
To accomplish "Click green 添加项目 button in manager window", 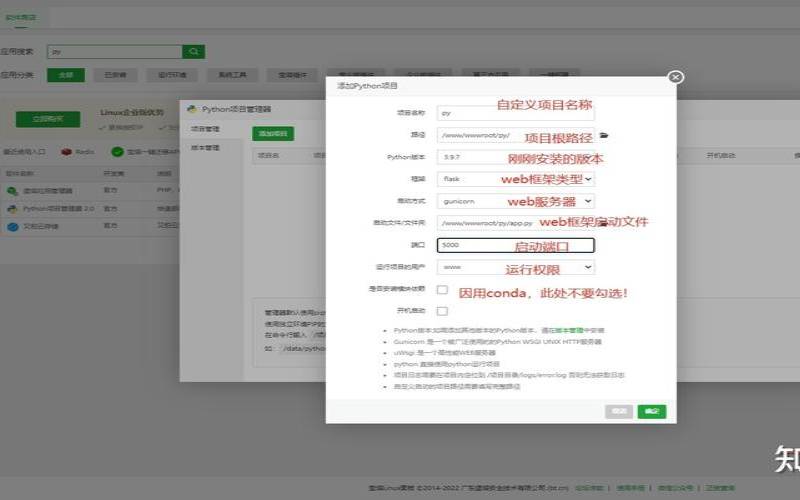I will click(273, 134).
